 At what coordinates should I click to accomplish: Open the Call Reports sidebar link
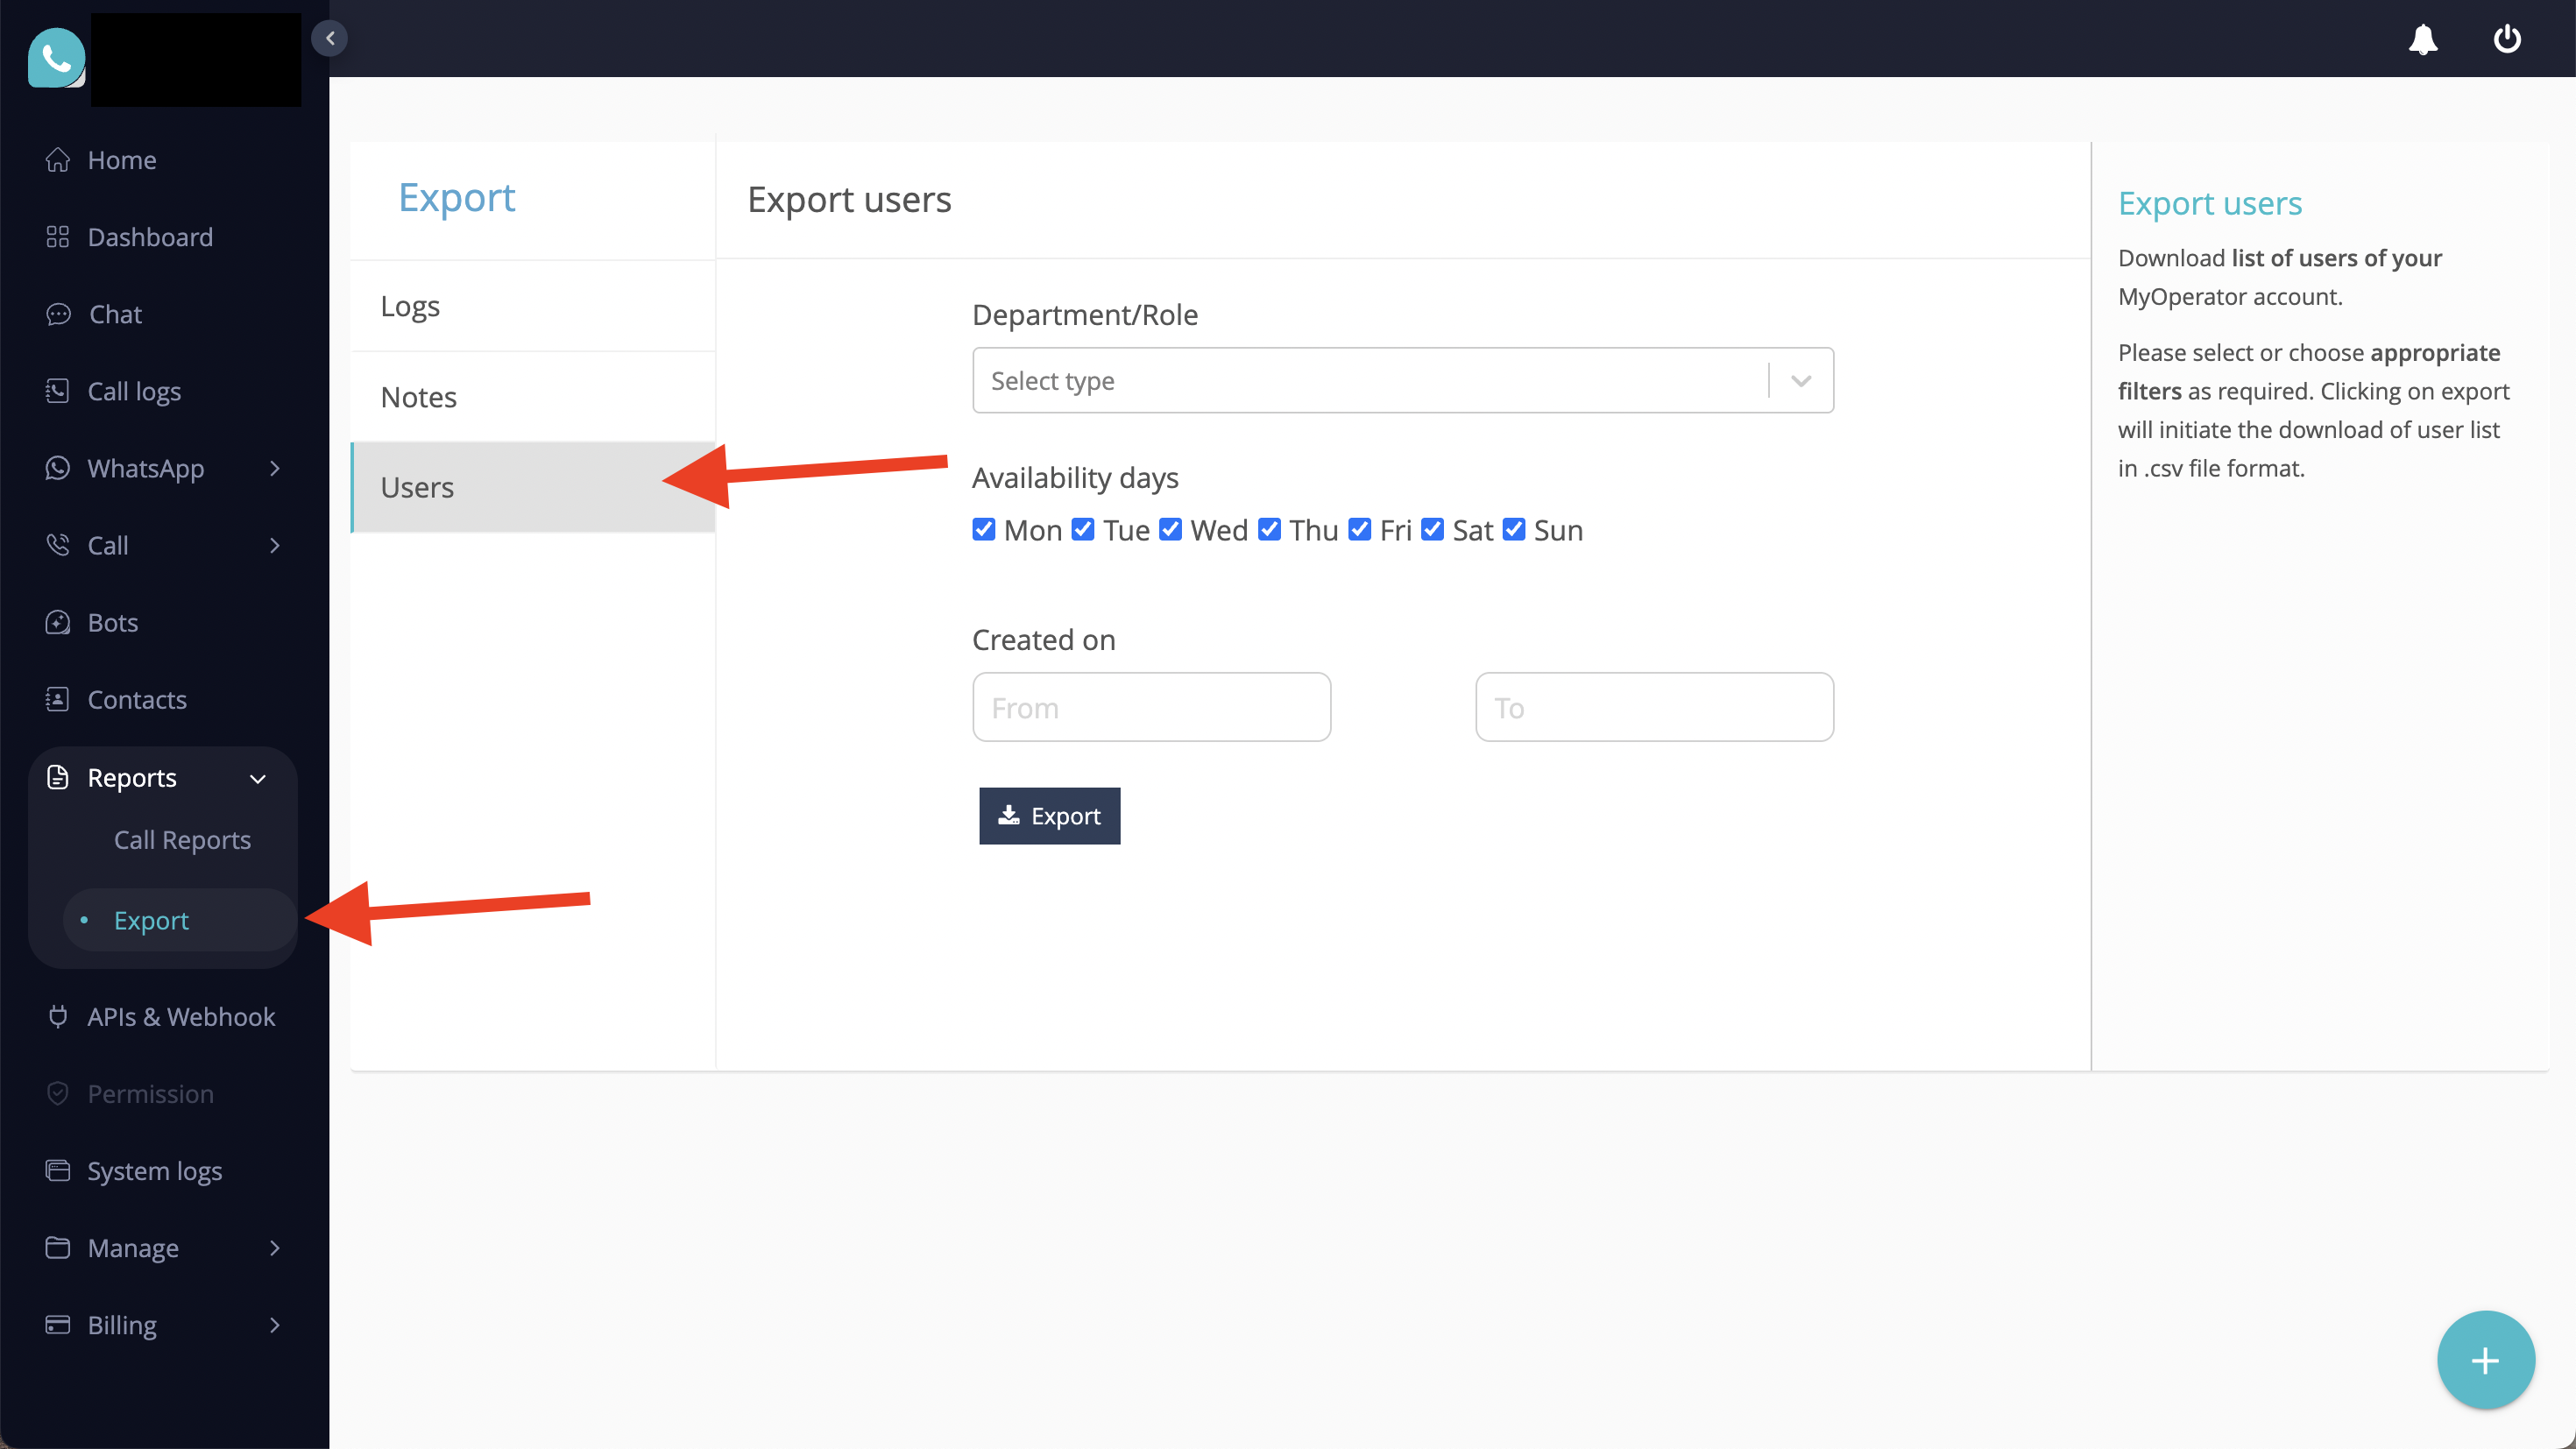tap(182, 840)
